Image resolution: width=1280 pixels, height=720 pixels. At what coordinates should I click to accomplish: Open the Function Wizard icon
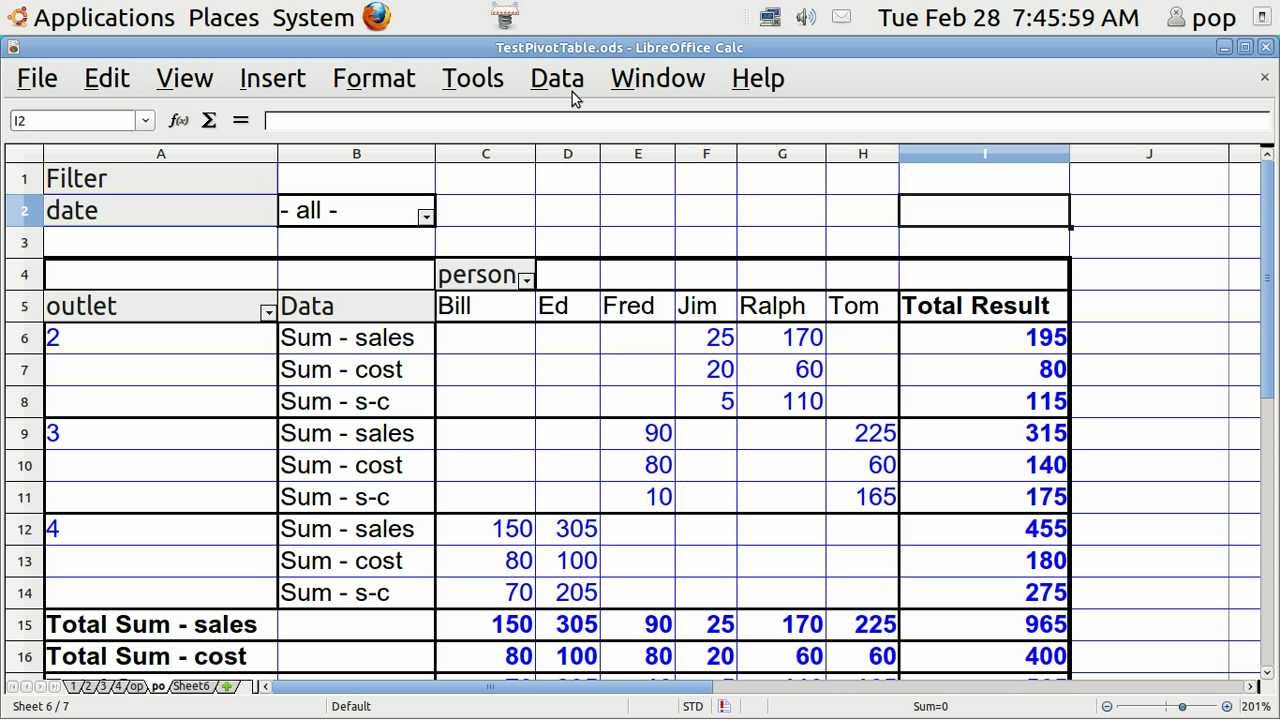pos(179,120)
